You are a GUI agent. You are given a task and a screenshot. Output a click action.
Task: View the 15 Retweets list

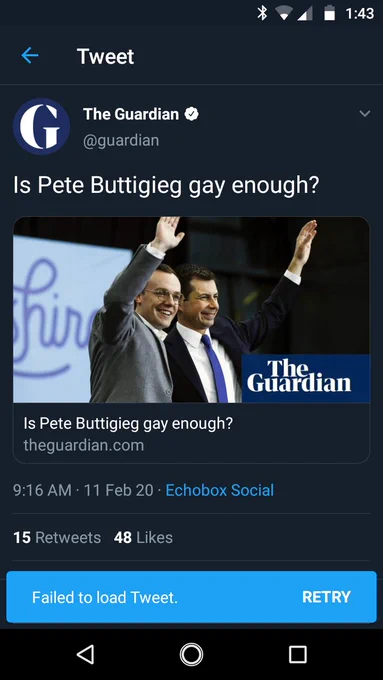pyautogui.click(x=57, y=538)
